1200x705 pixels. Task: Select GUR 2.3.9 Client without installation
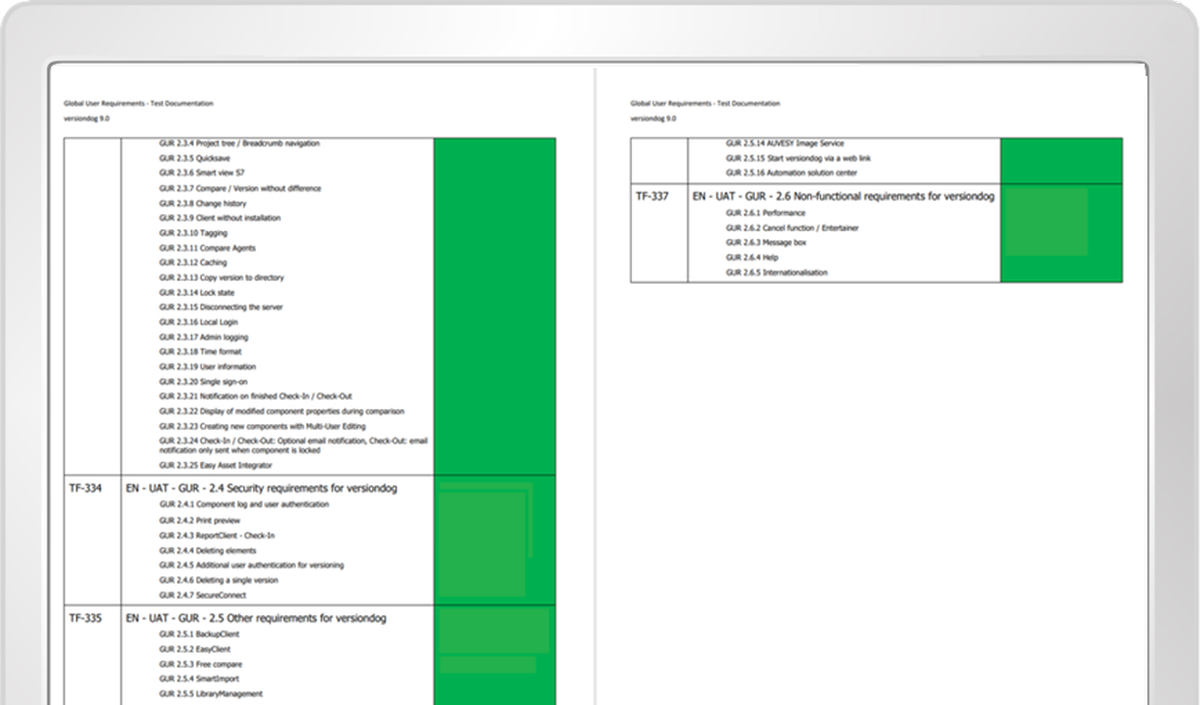(x=220, y=218)
